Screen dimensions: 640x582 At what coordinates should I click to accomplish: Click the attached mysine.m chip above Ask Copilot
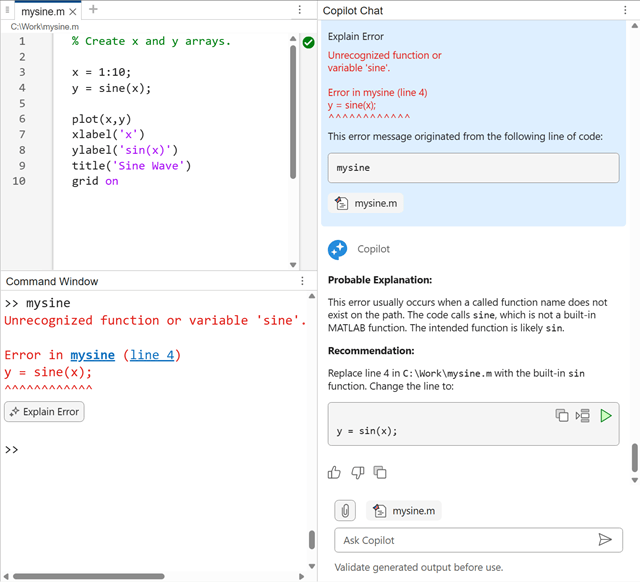tap(404, 510)
